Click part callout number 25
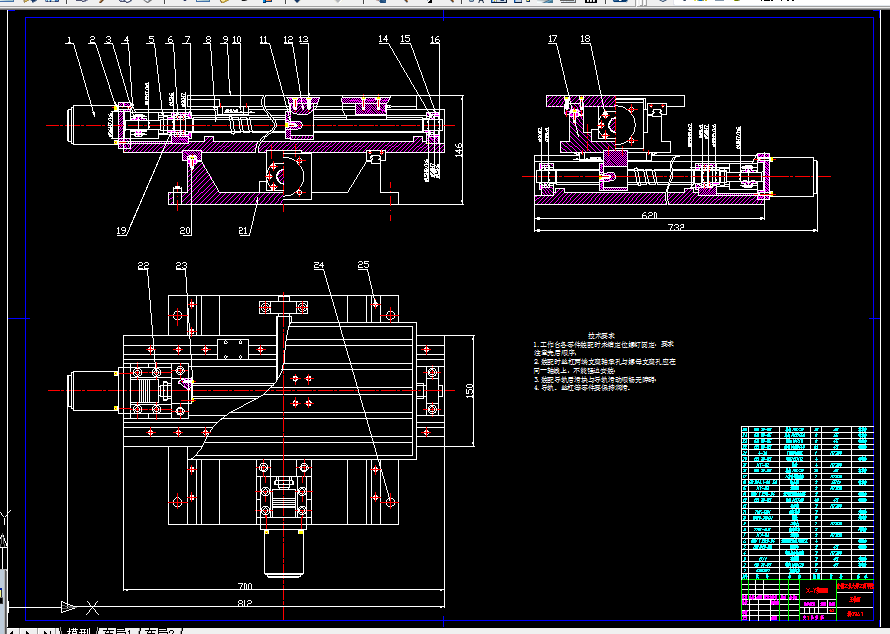Viewport: 890px width, 634px height. point(363,264)
